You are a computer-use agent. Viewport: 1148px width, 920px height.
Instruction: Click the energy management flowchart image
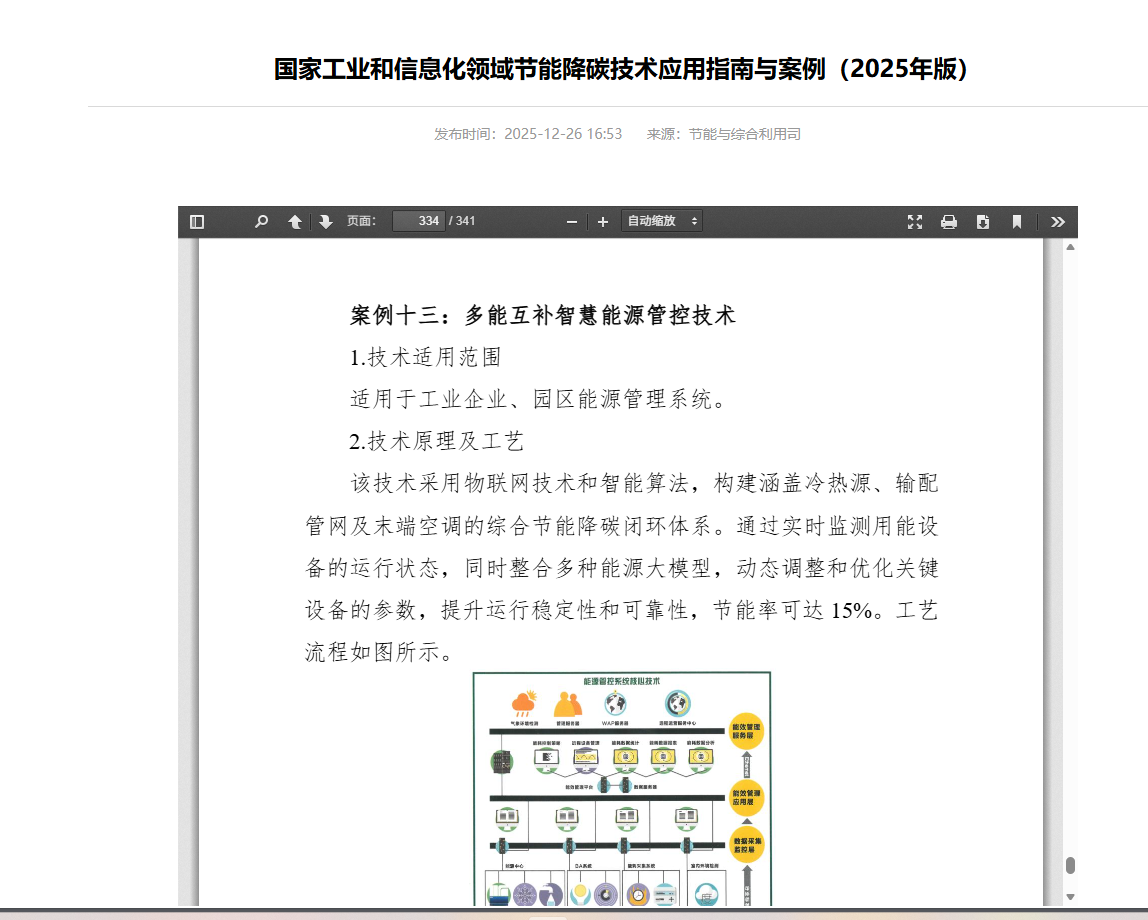(x=621, y=788)
